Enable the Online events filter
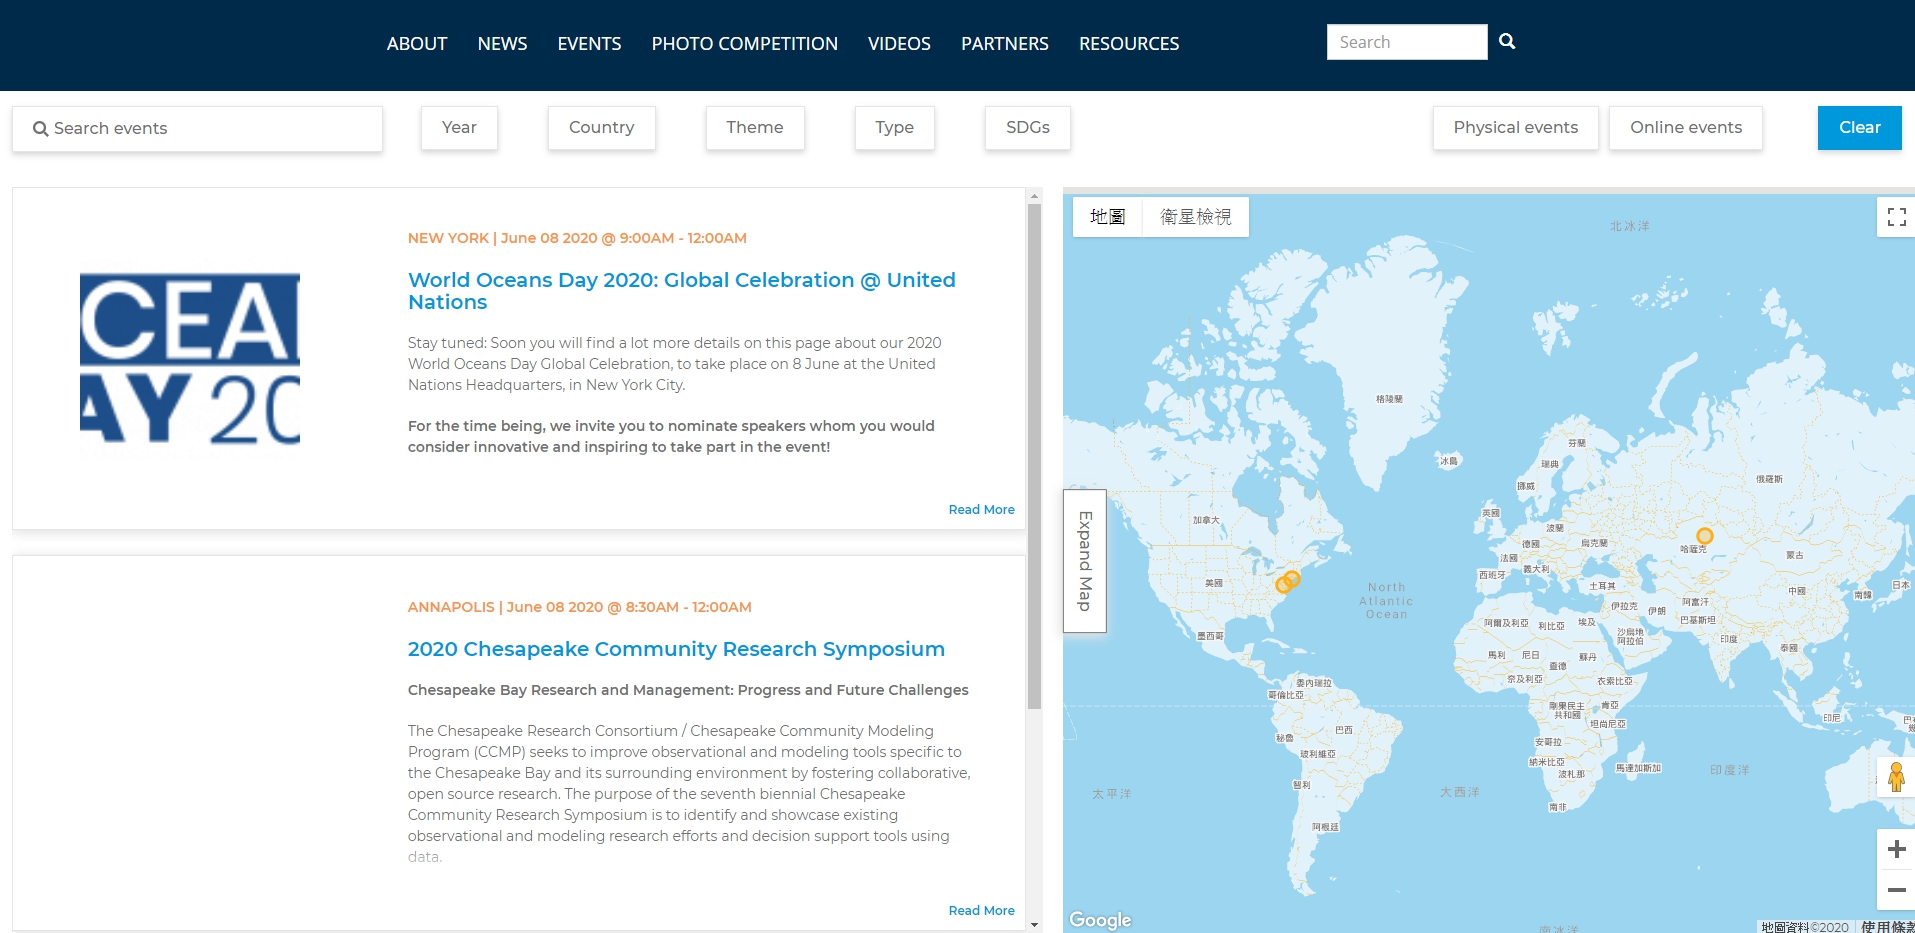The width and height of the screenshot is (1915, 933). coord(1685,127)
